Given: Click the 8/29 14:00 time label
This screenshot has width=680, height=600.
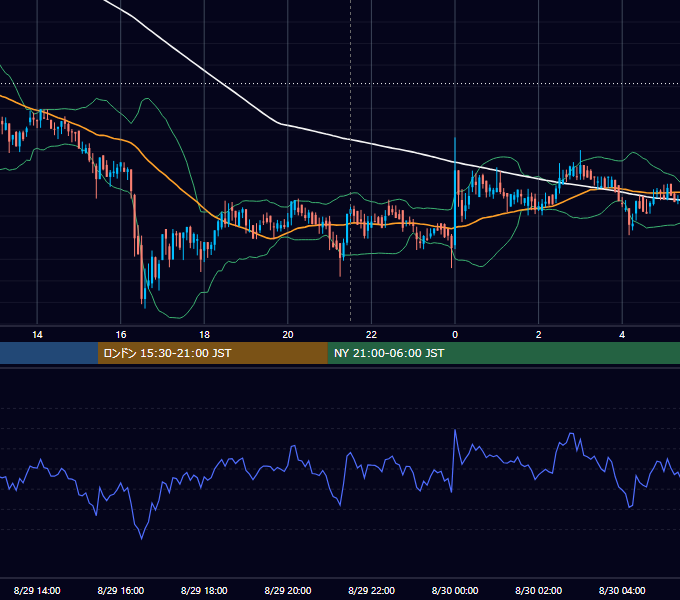Looking at the screenshot, I should [37, 590].
